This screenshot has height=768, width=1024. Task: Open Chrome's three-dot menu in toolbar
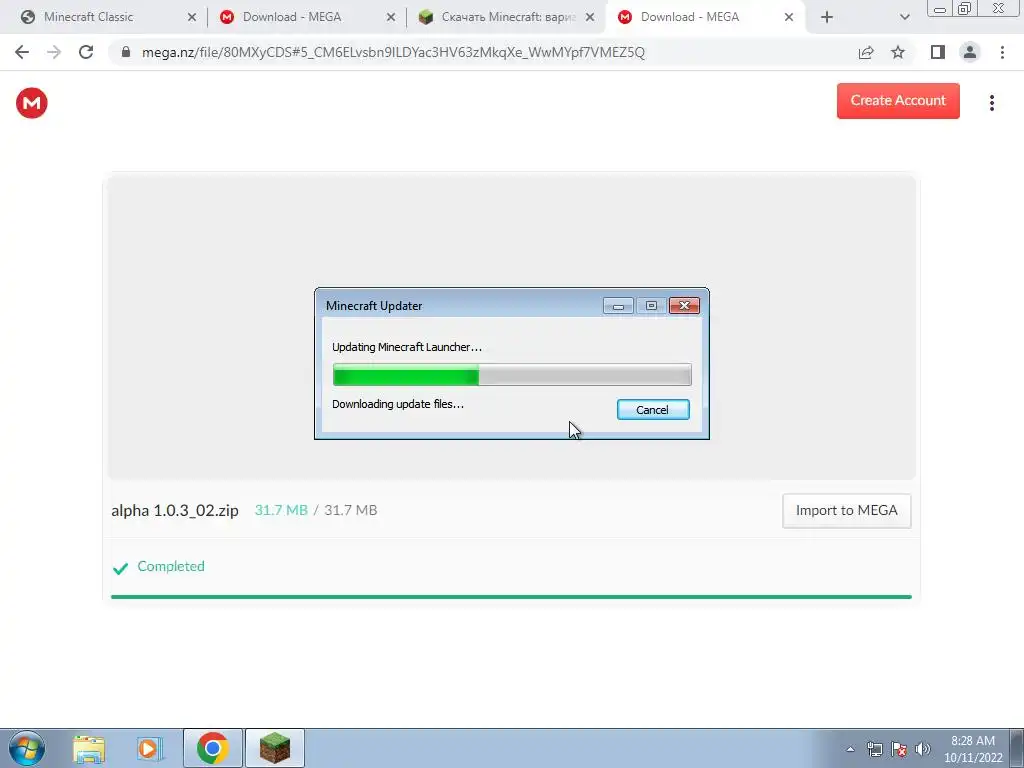click(x=1002, y=52)
